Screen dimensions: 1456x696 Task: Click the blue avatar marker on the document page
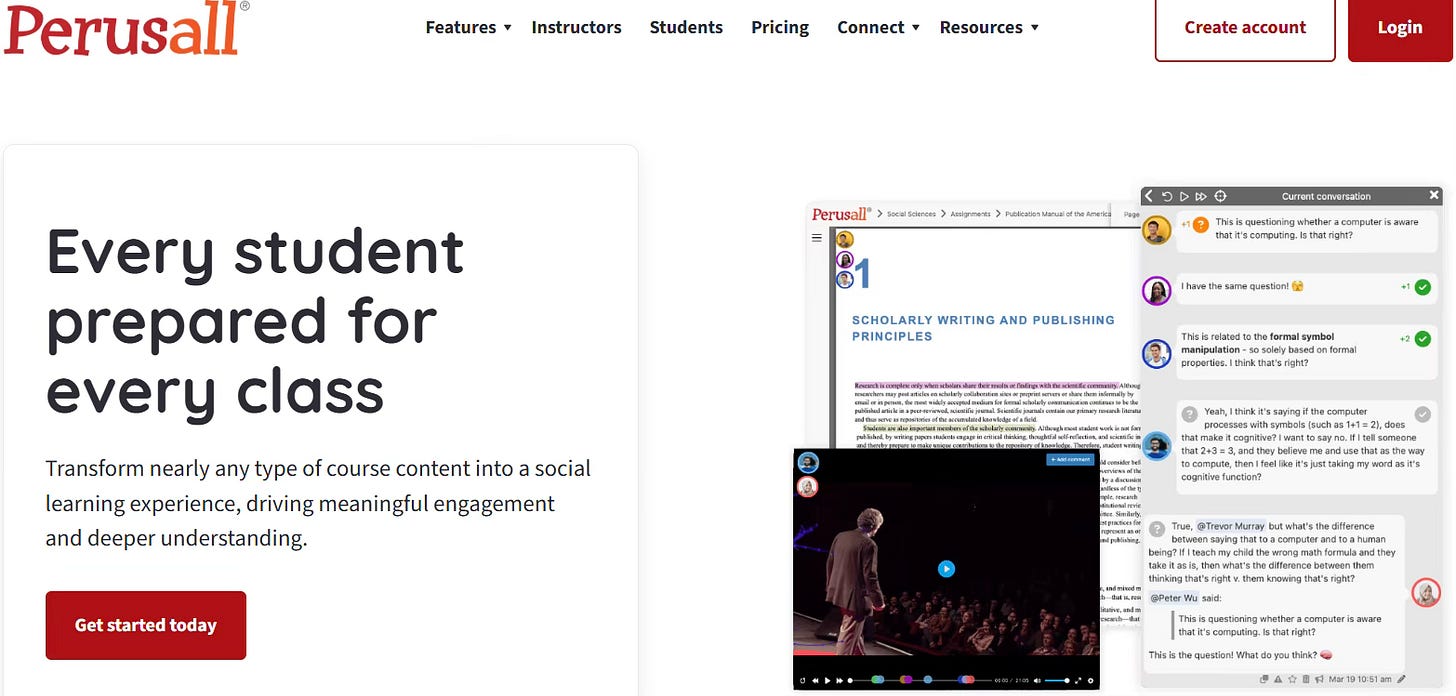coord(845,280)
